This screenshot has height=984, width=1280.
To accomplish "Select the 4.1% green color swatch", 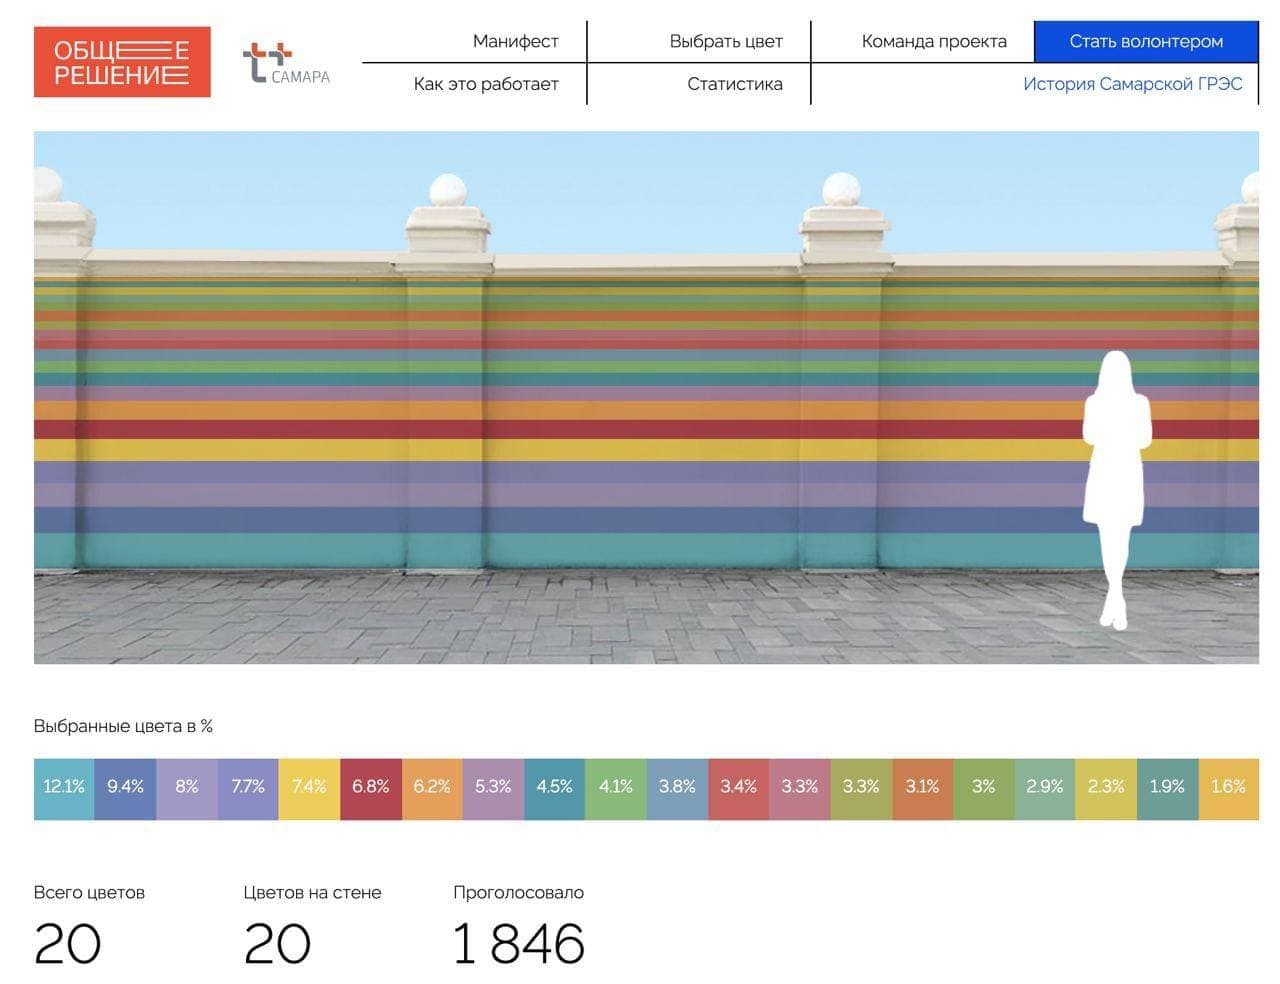I will (x=616, y=787).
